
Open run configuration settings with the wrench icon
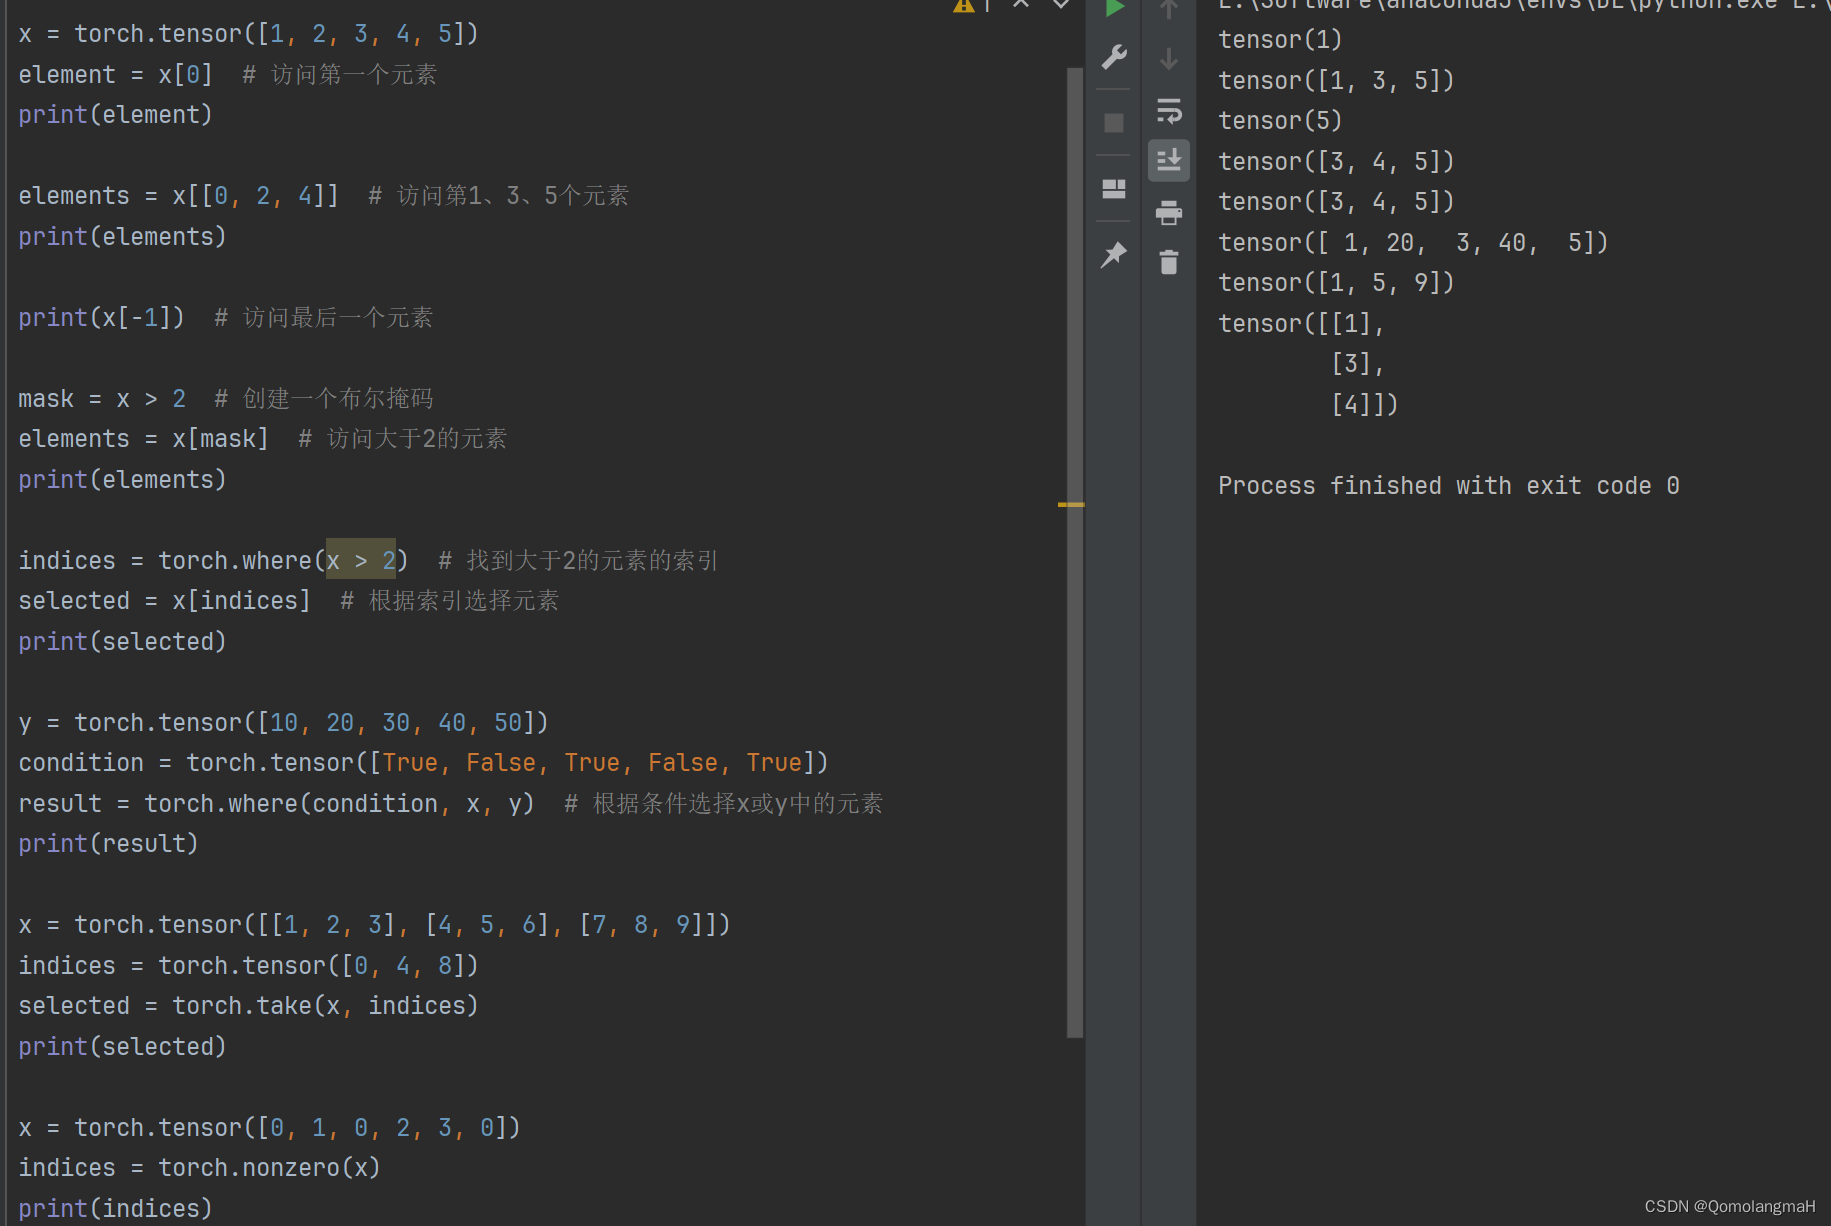point(1114,57)
